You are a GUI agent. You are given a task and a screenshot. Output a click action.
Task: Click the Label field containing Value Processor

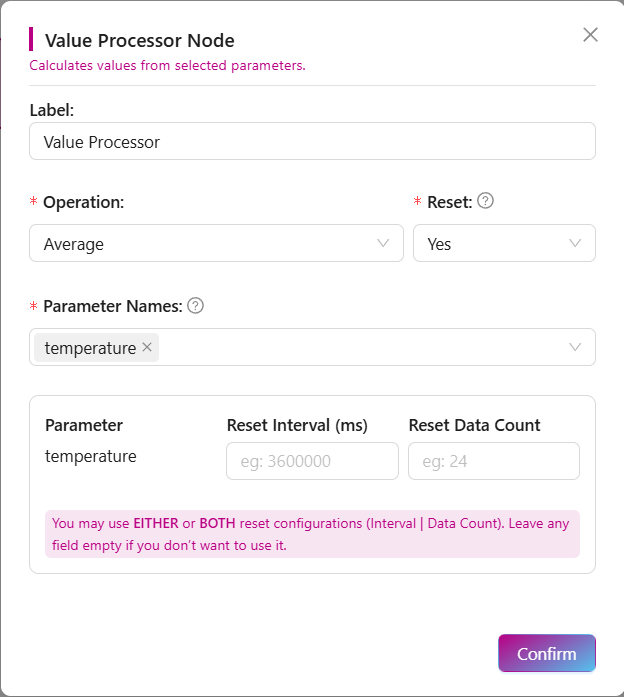pos(312,142)
